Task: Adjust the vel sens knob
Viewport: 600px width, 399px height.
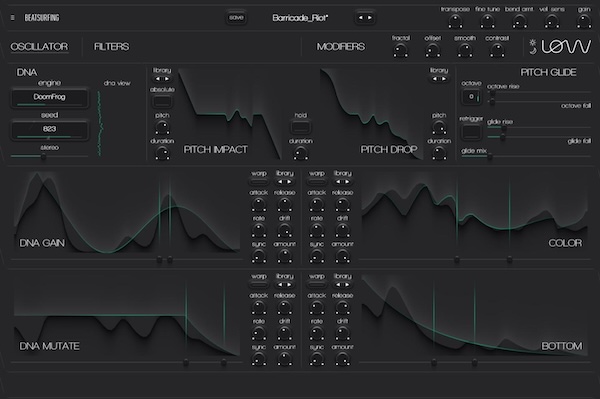Action: pyautogui.click(x=551, y=21)
